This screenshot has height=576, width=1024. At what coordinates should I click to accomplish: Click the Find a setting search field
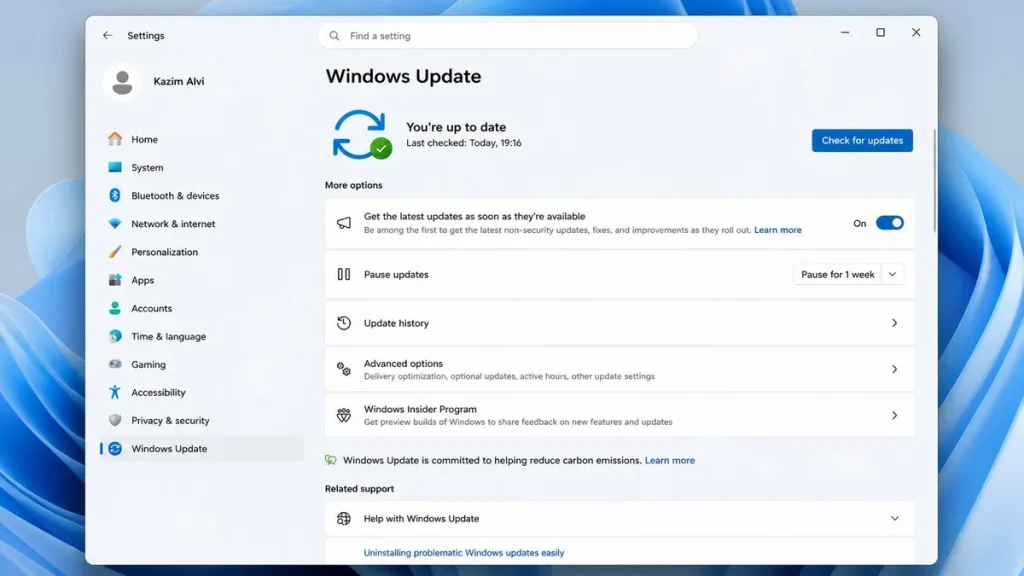click(507, 36)
